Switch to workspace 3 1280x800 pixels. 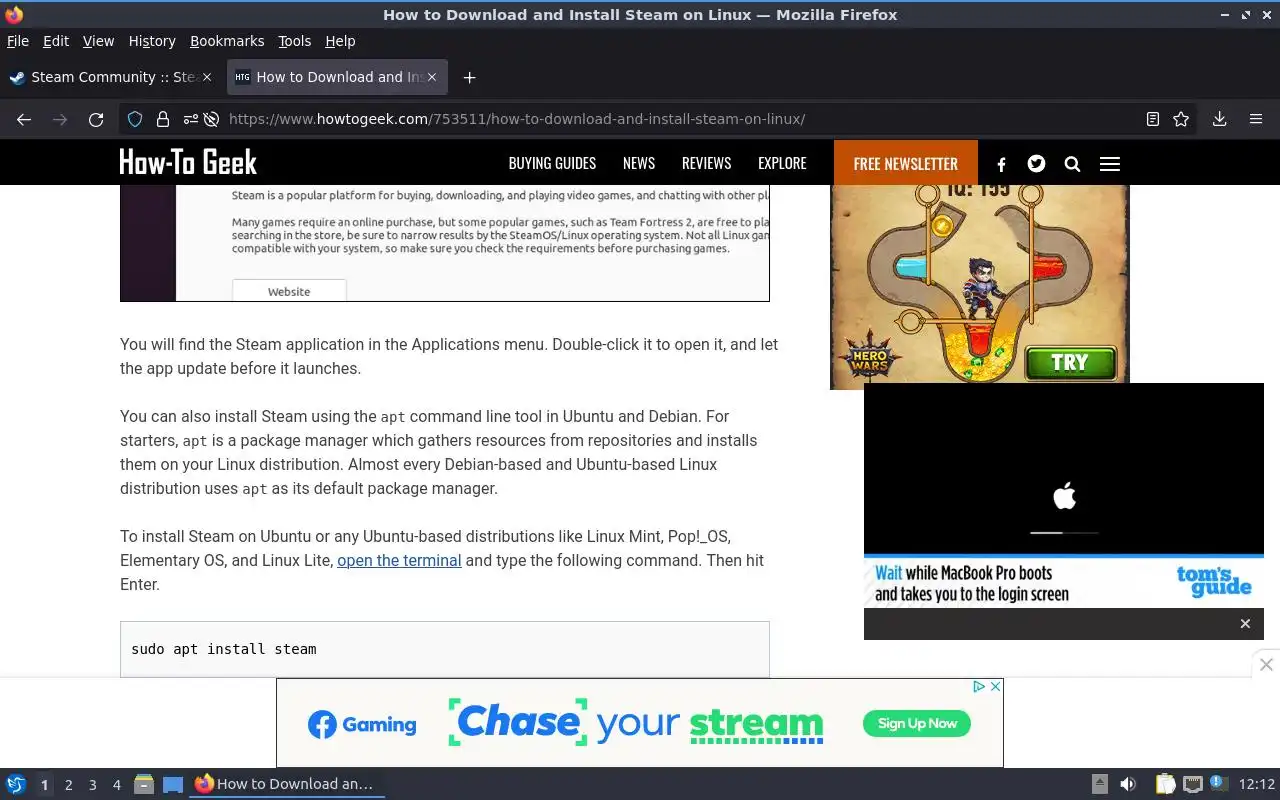(93, 785)
